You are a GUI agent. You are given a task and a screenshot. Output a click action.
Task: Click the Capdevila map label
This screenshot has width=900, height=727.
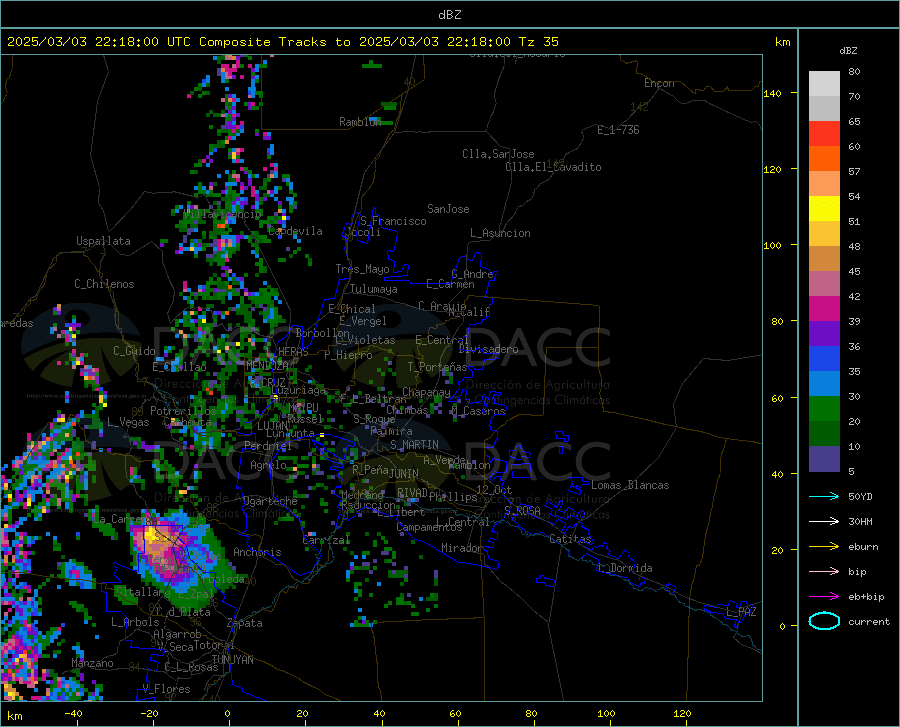coord(295,231)
